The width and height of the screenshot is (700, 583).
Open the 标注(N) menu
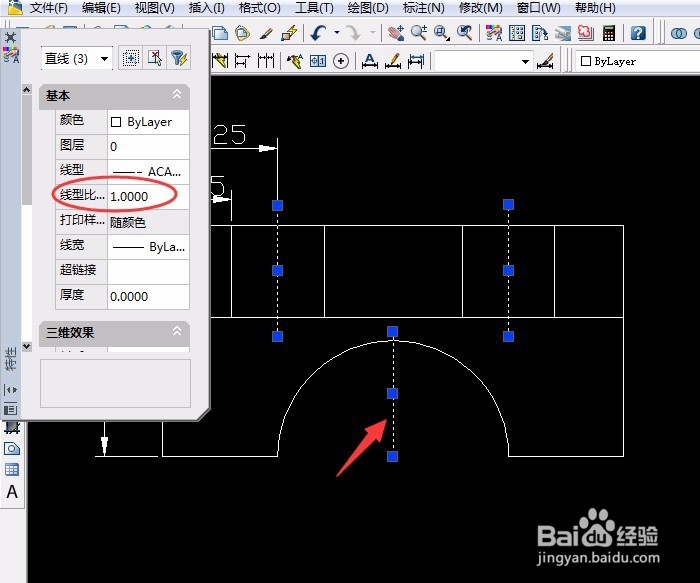423,8
